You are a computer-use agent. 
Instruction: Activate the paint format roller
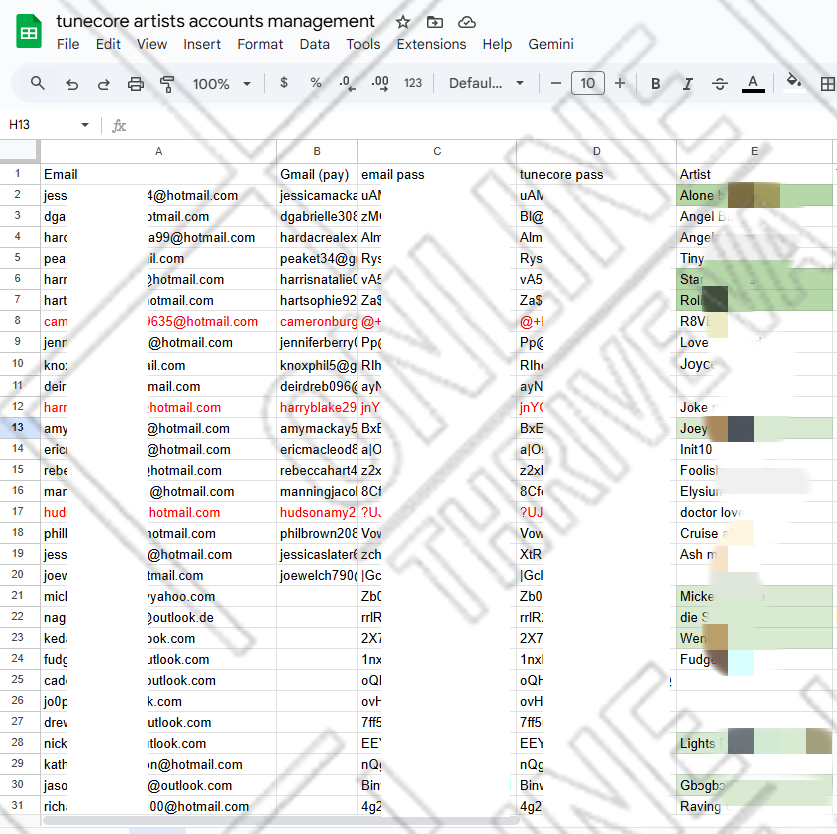click(167, 83)
